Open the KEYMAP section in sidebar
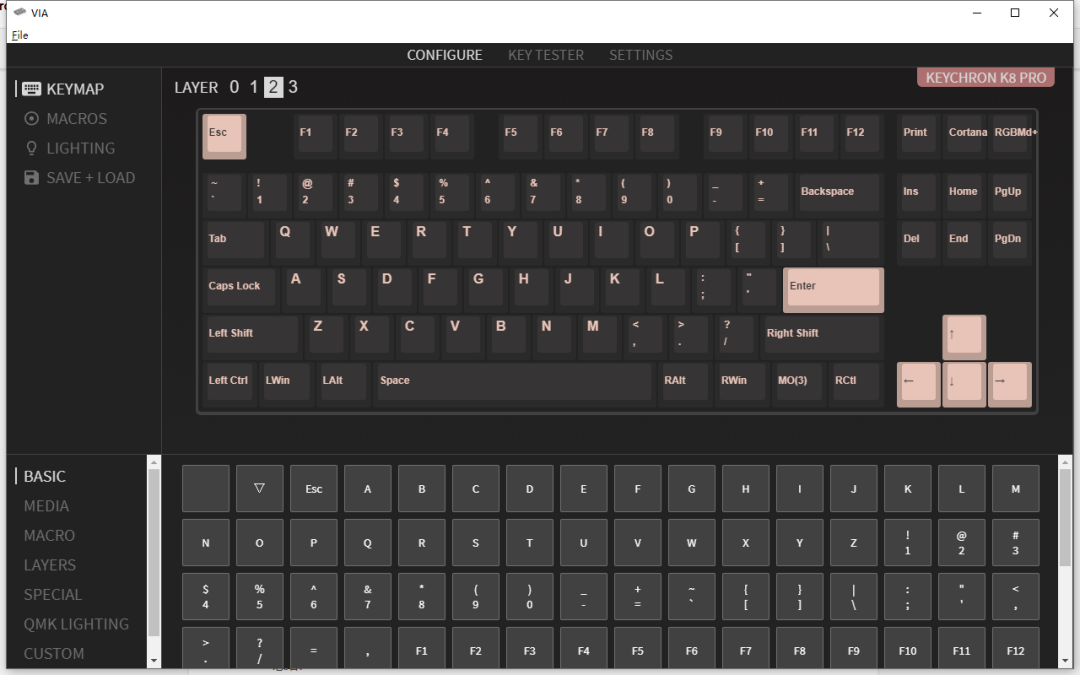Image resolution: width=1080 pixels, height=675 pixels. point(63,89)
